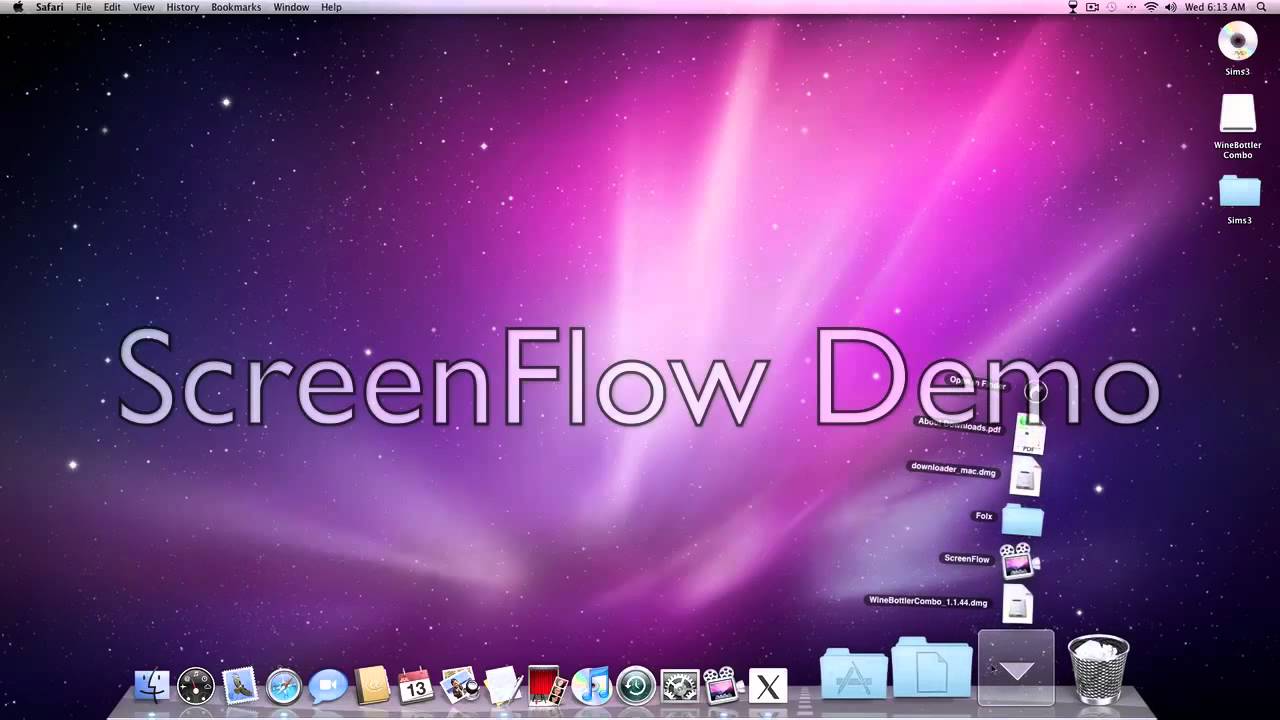Open the History menu
The width and height of the screenshot is (1280, 720).
pyautogui.click(x=183, y=7)
